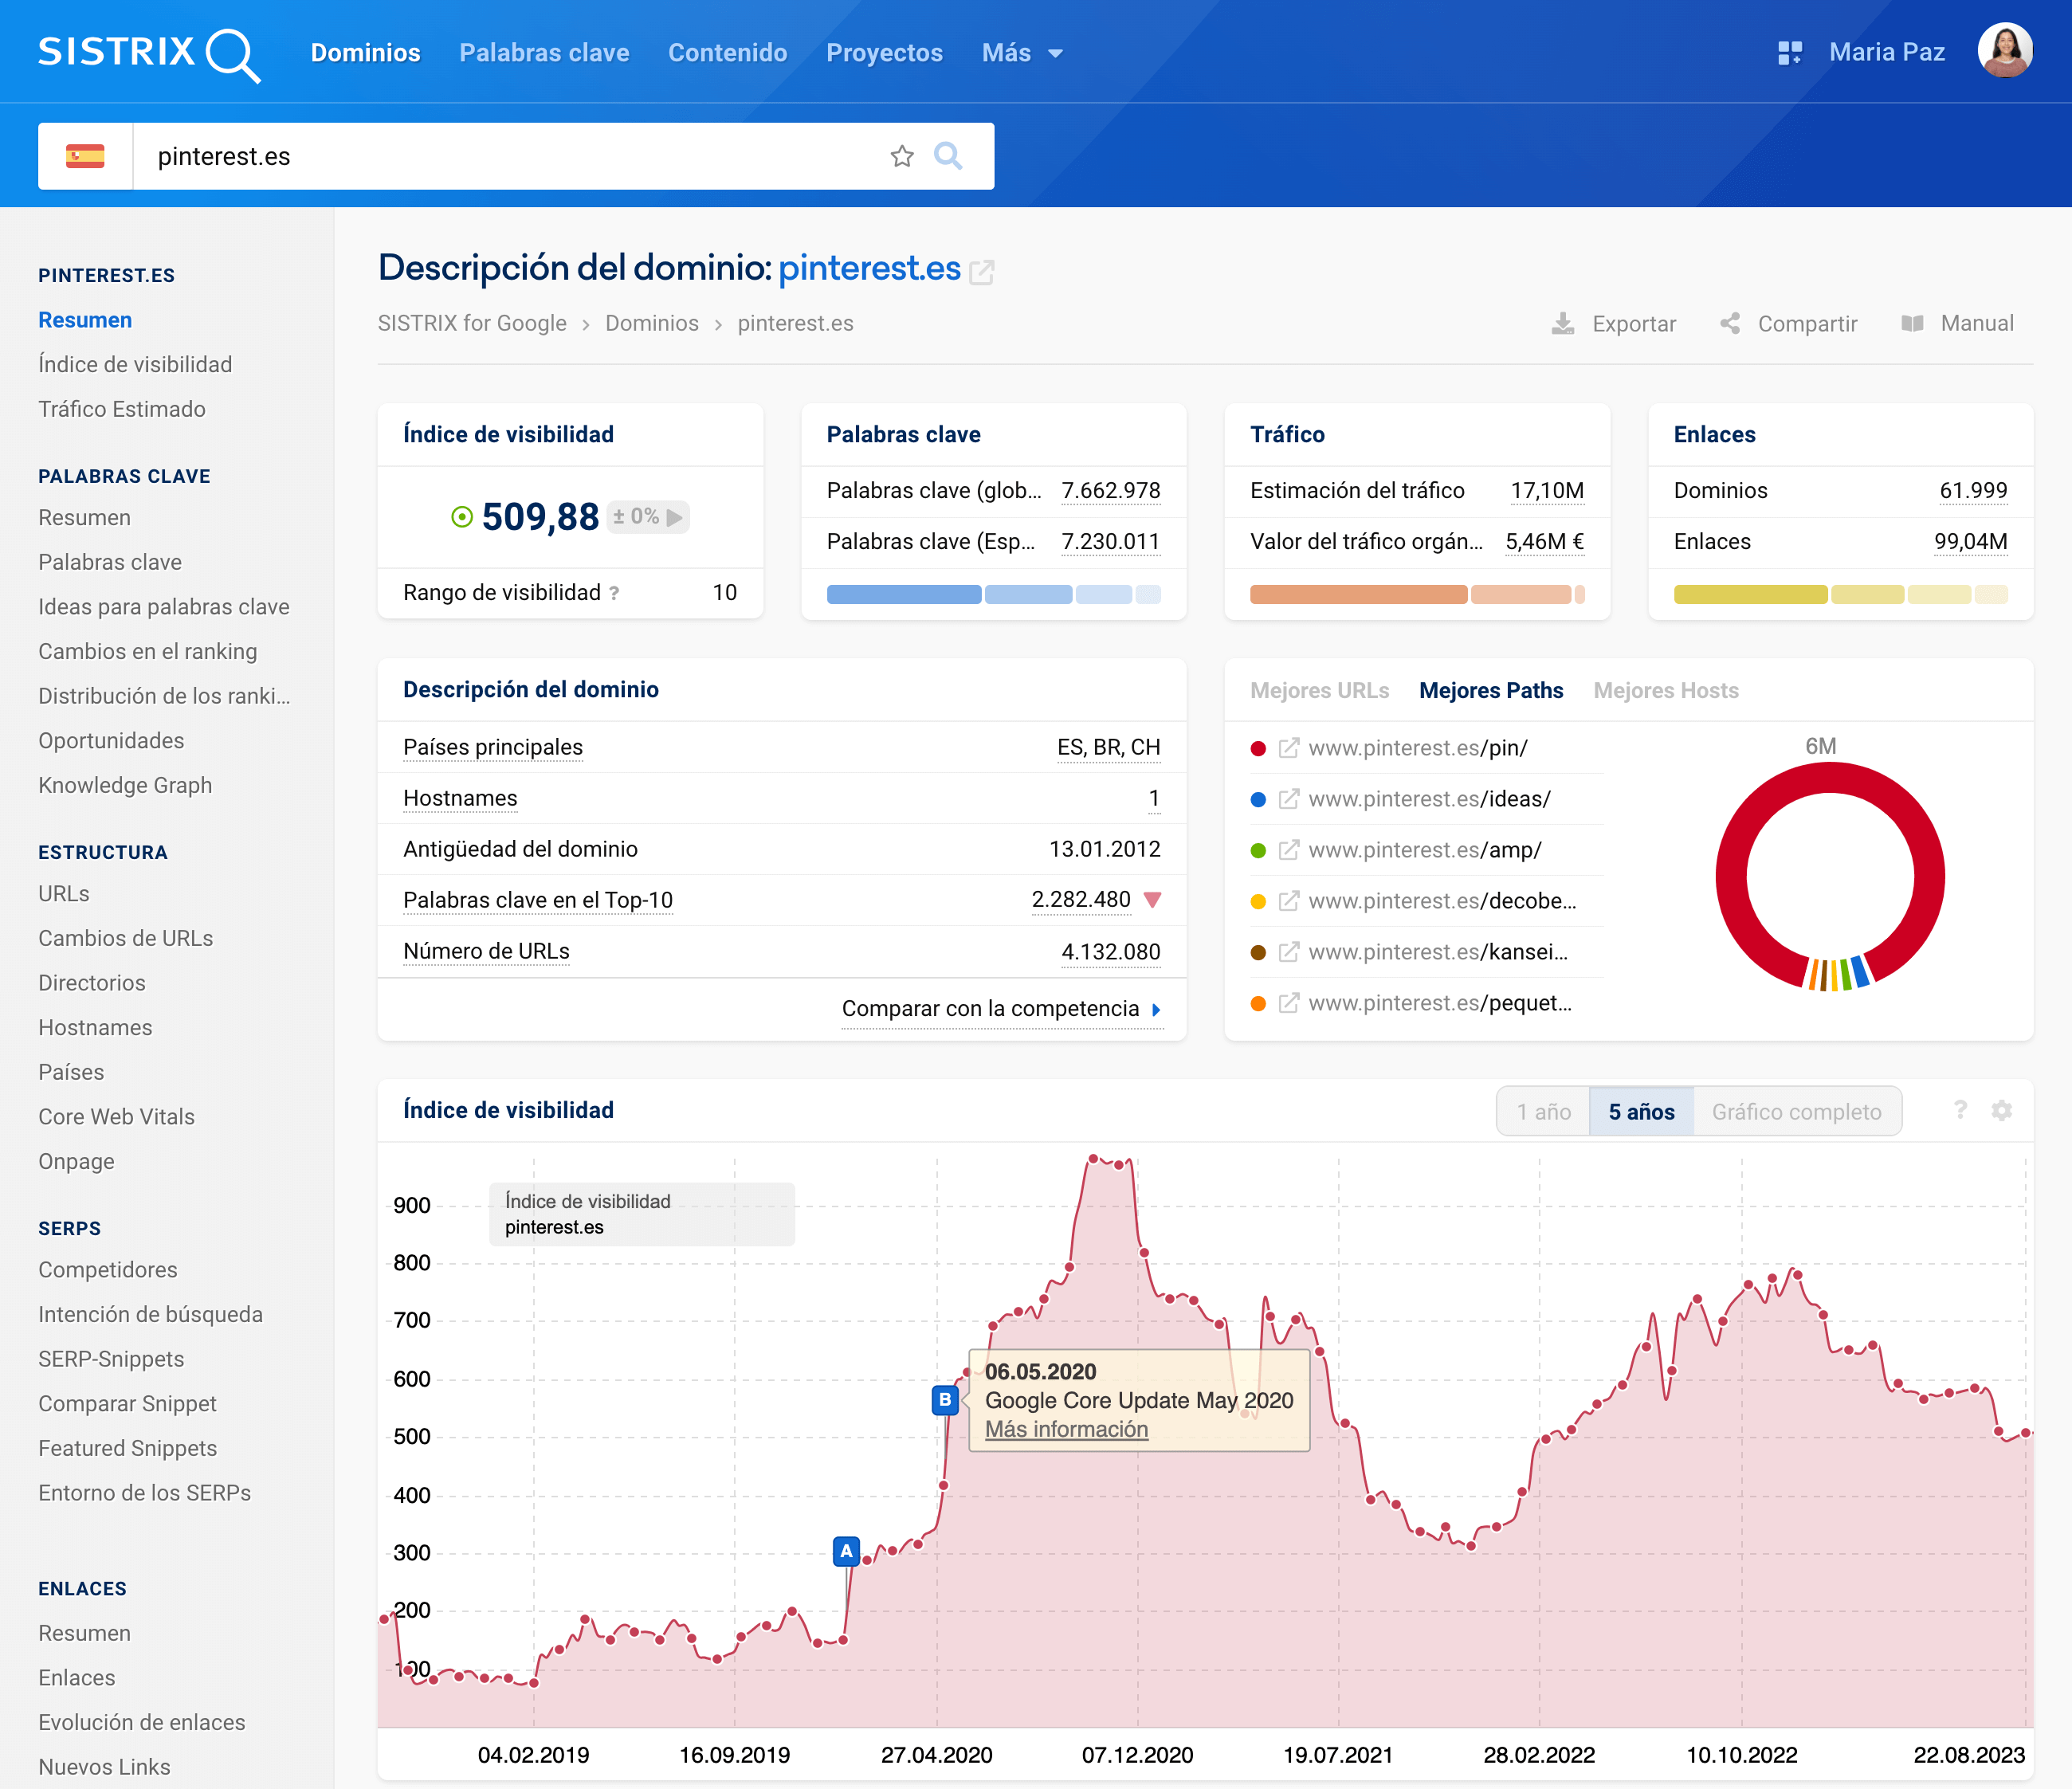Click the magnifier search icon

(x=948, y=156)
